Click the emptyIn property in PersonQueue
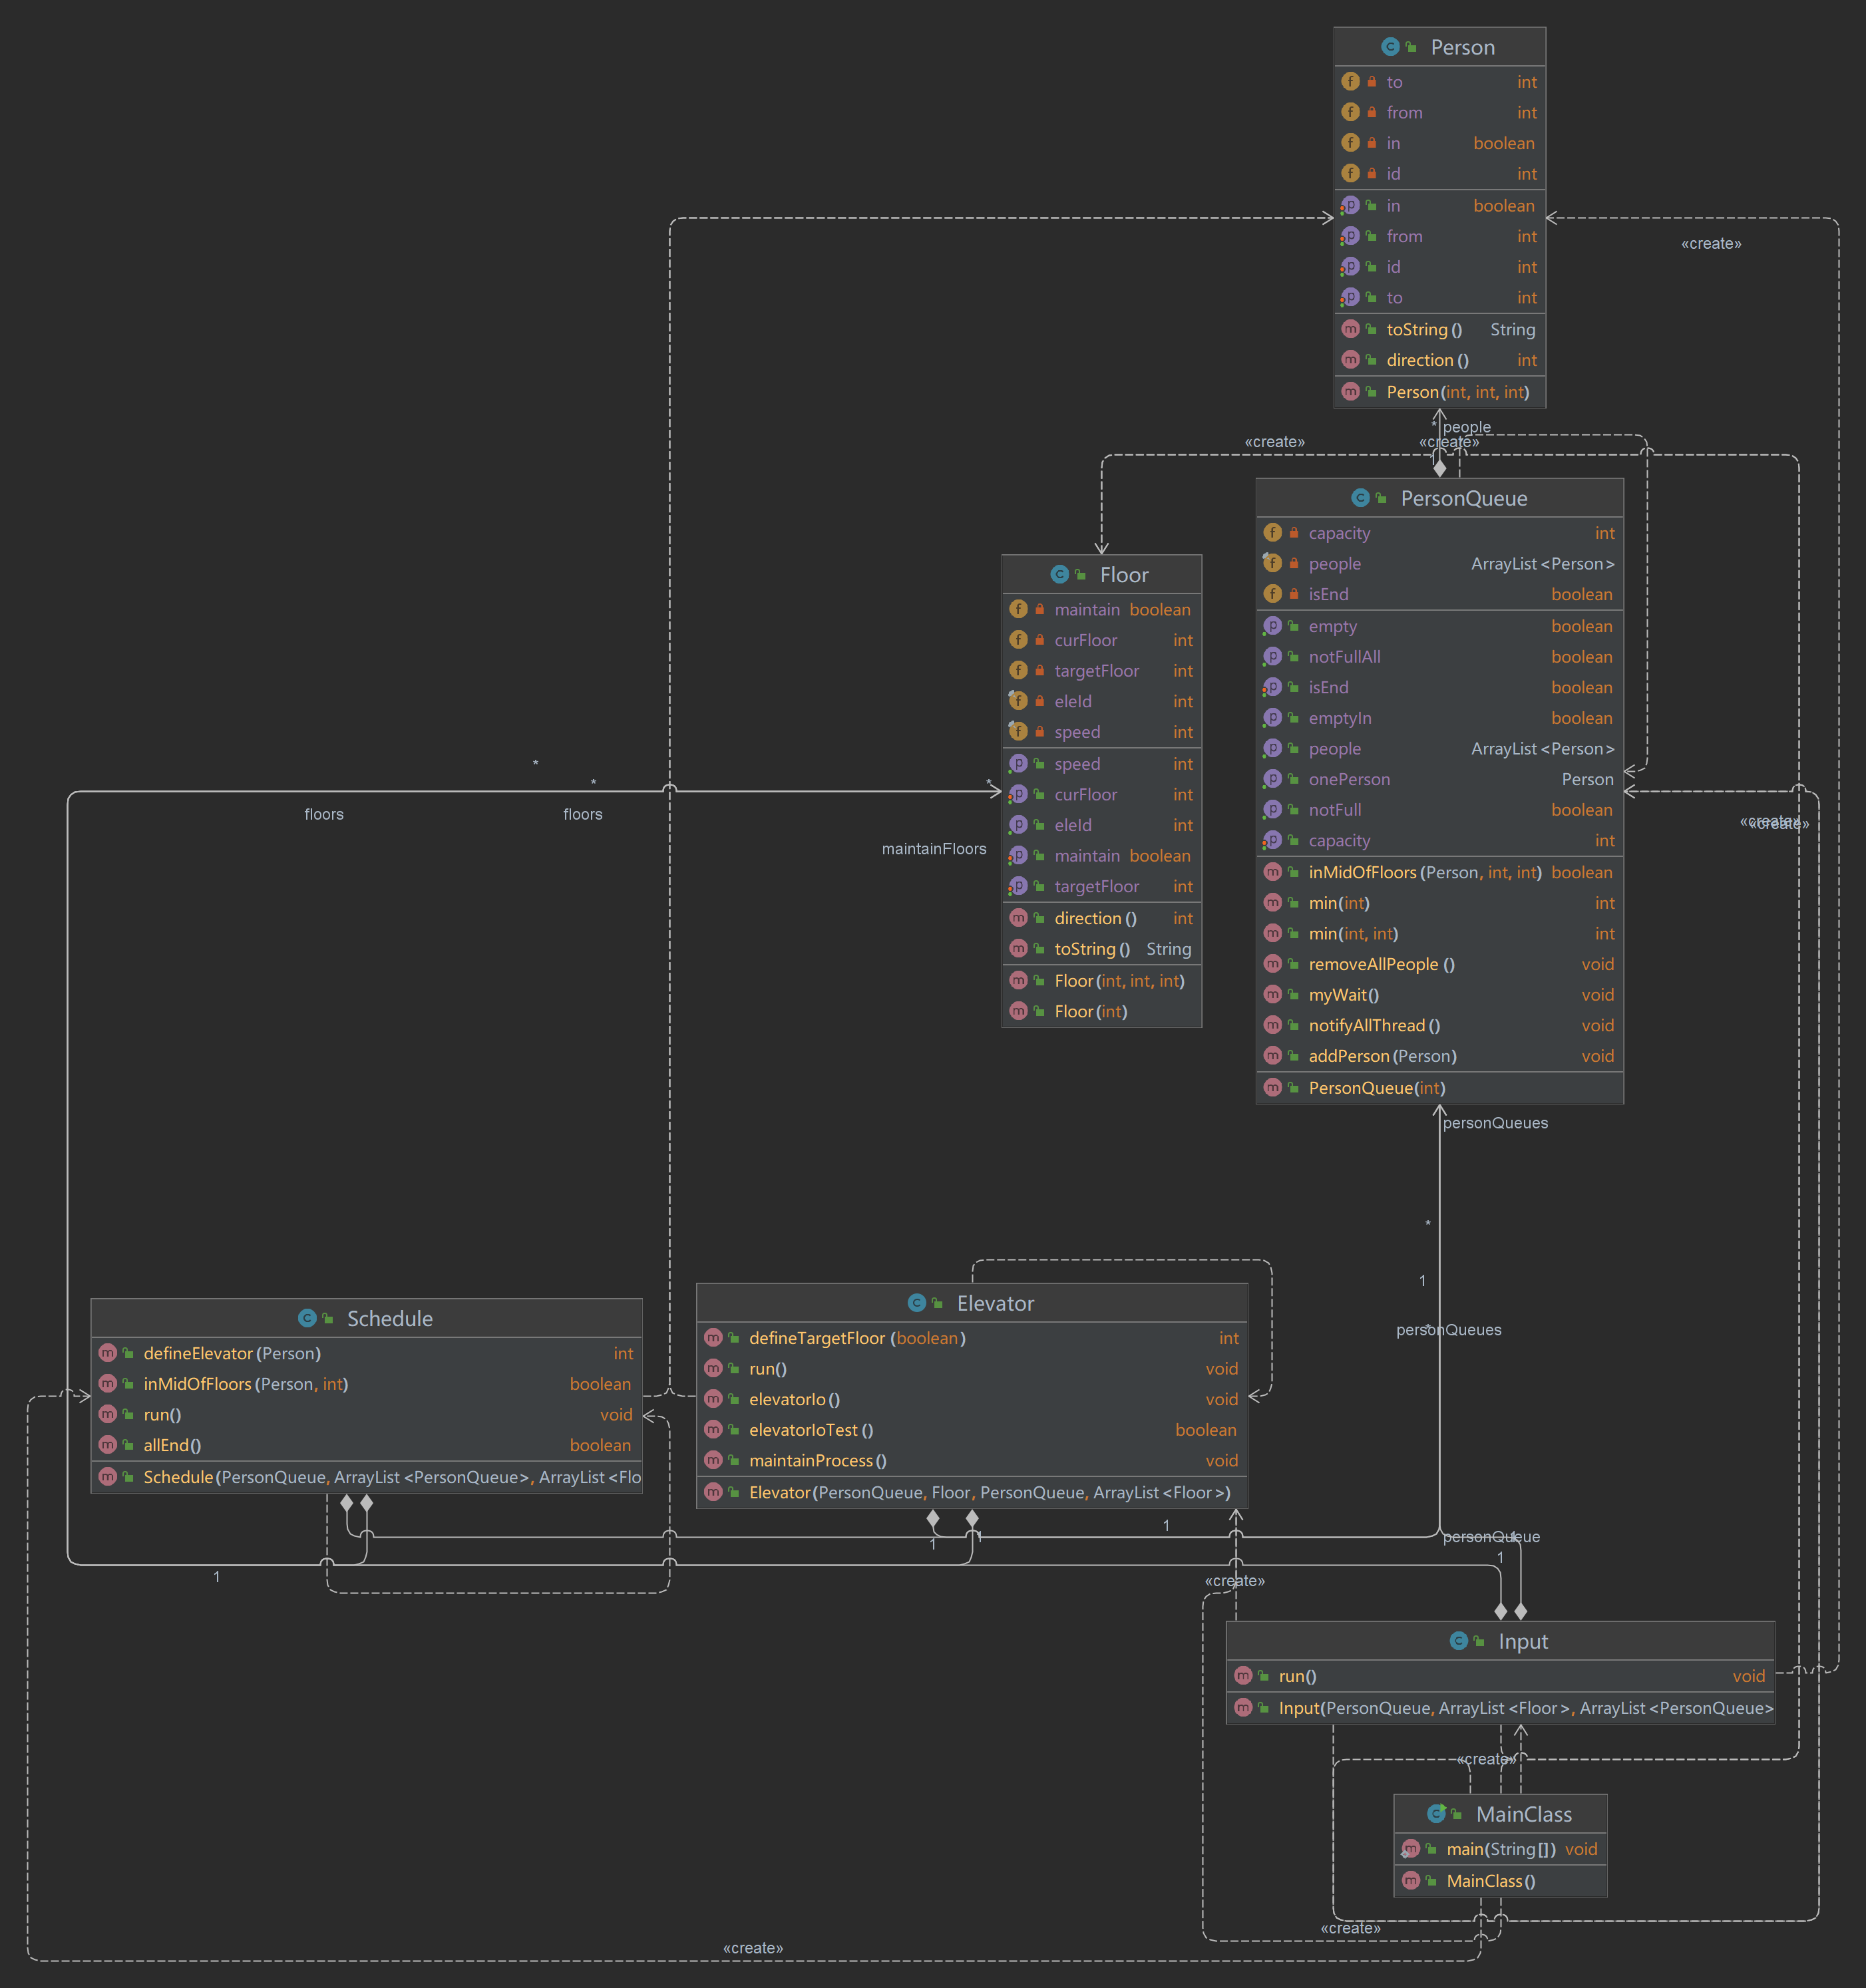1866x1988 pixels. point(1440,718)
